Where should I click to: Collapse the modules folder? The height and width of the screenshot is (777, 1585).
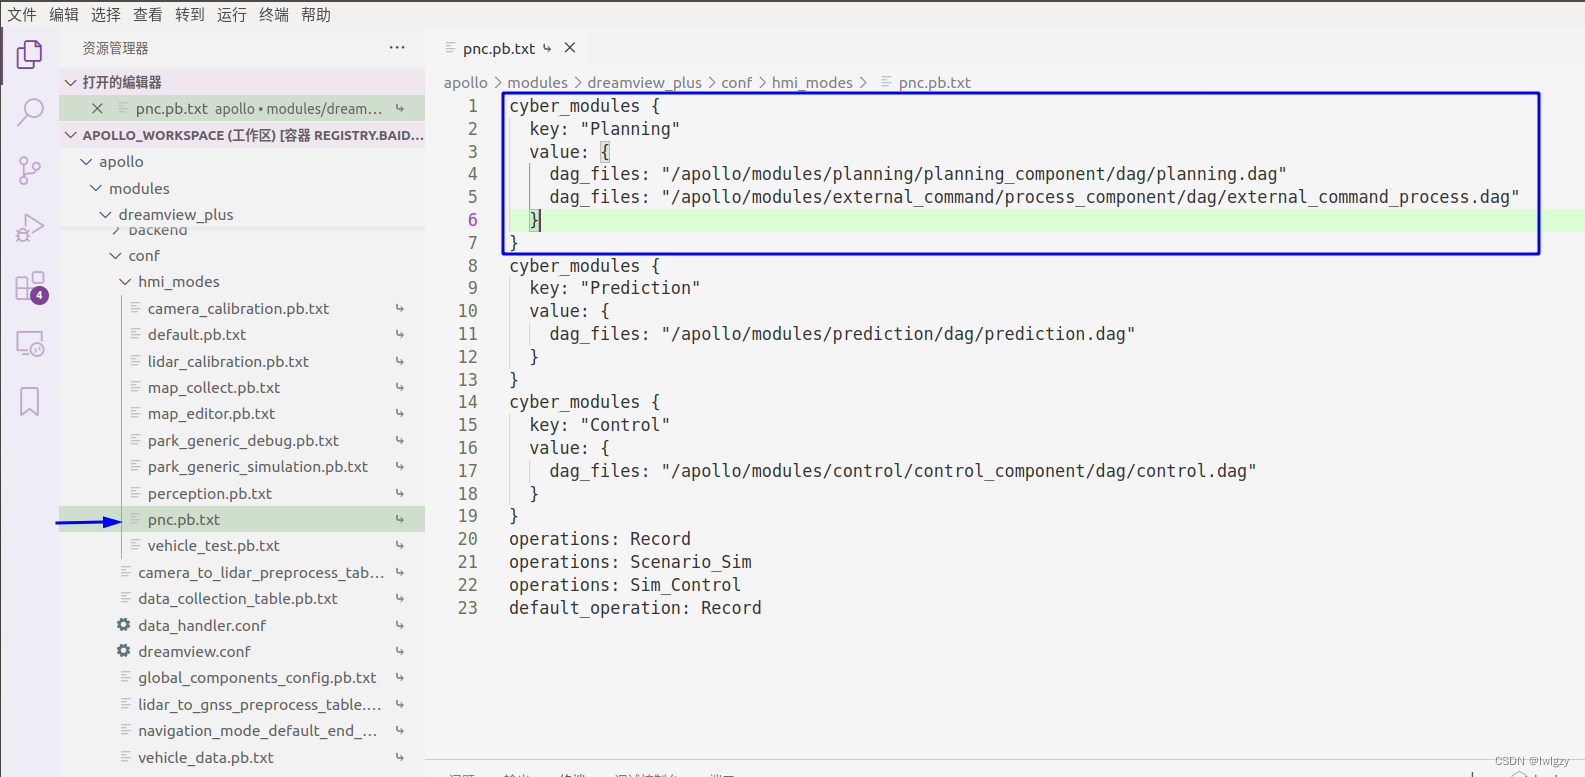[x=96, y=188]
